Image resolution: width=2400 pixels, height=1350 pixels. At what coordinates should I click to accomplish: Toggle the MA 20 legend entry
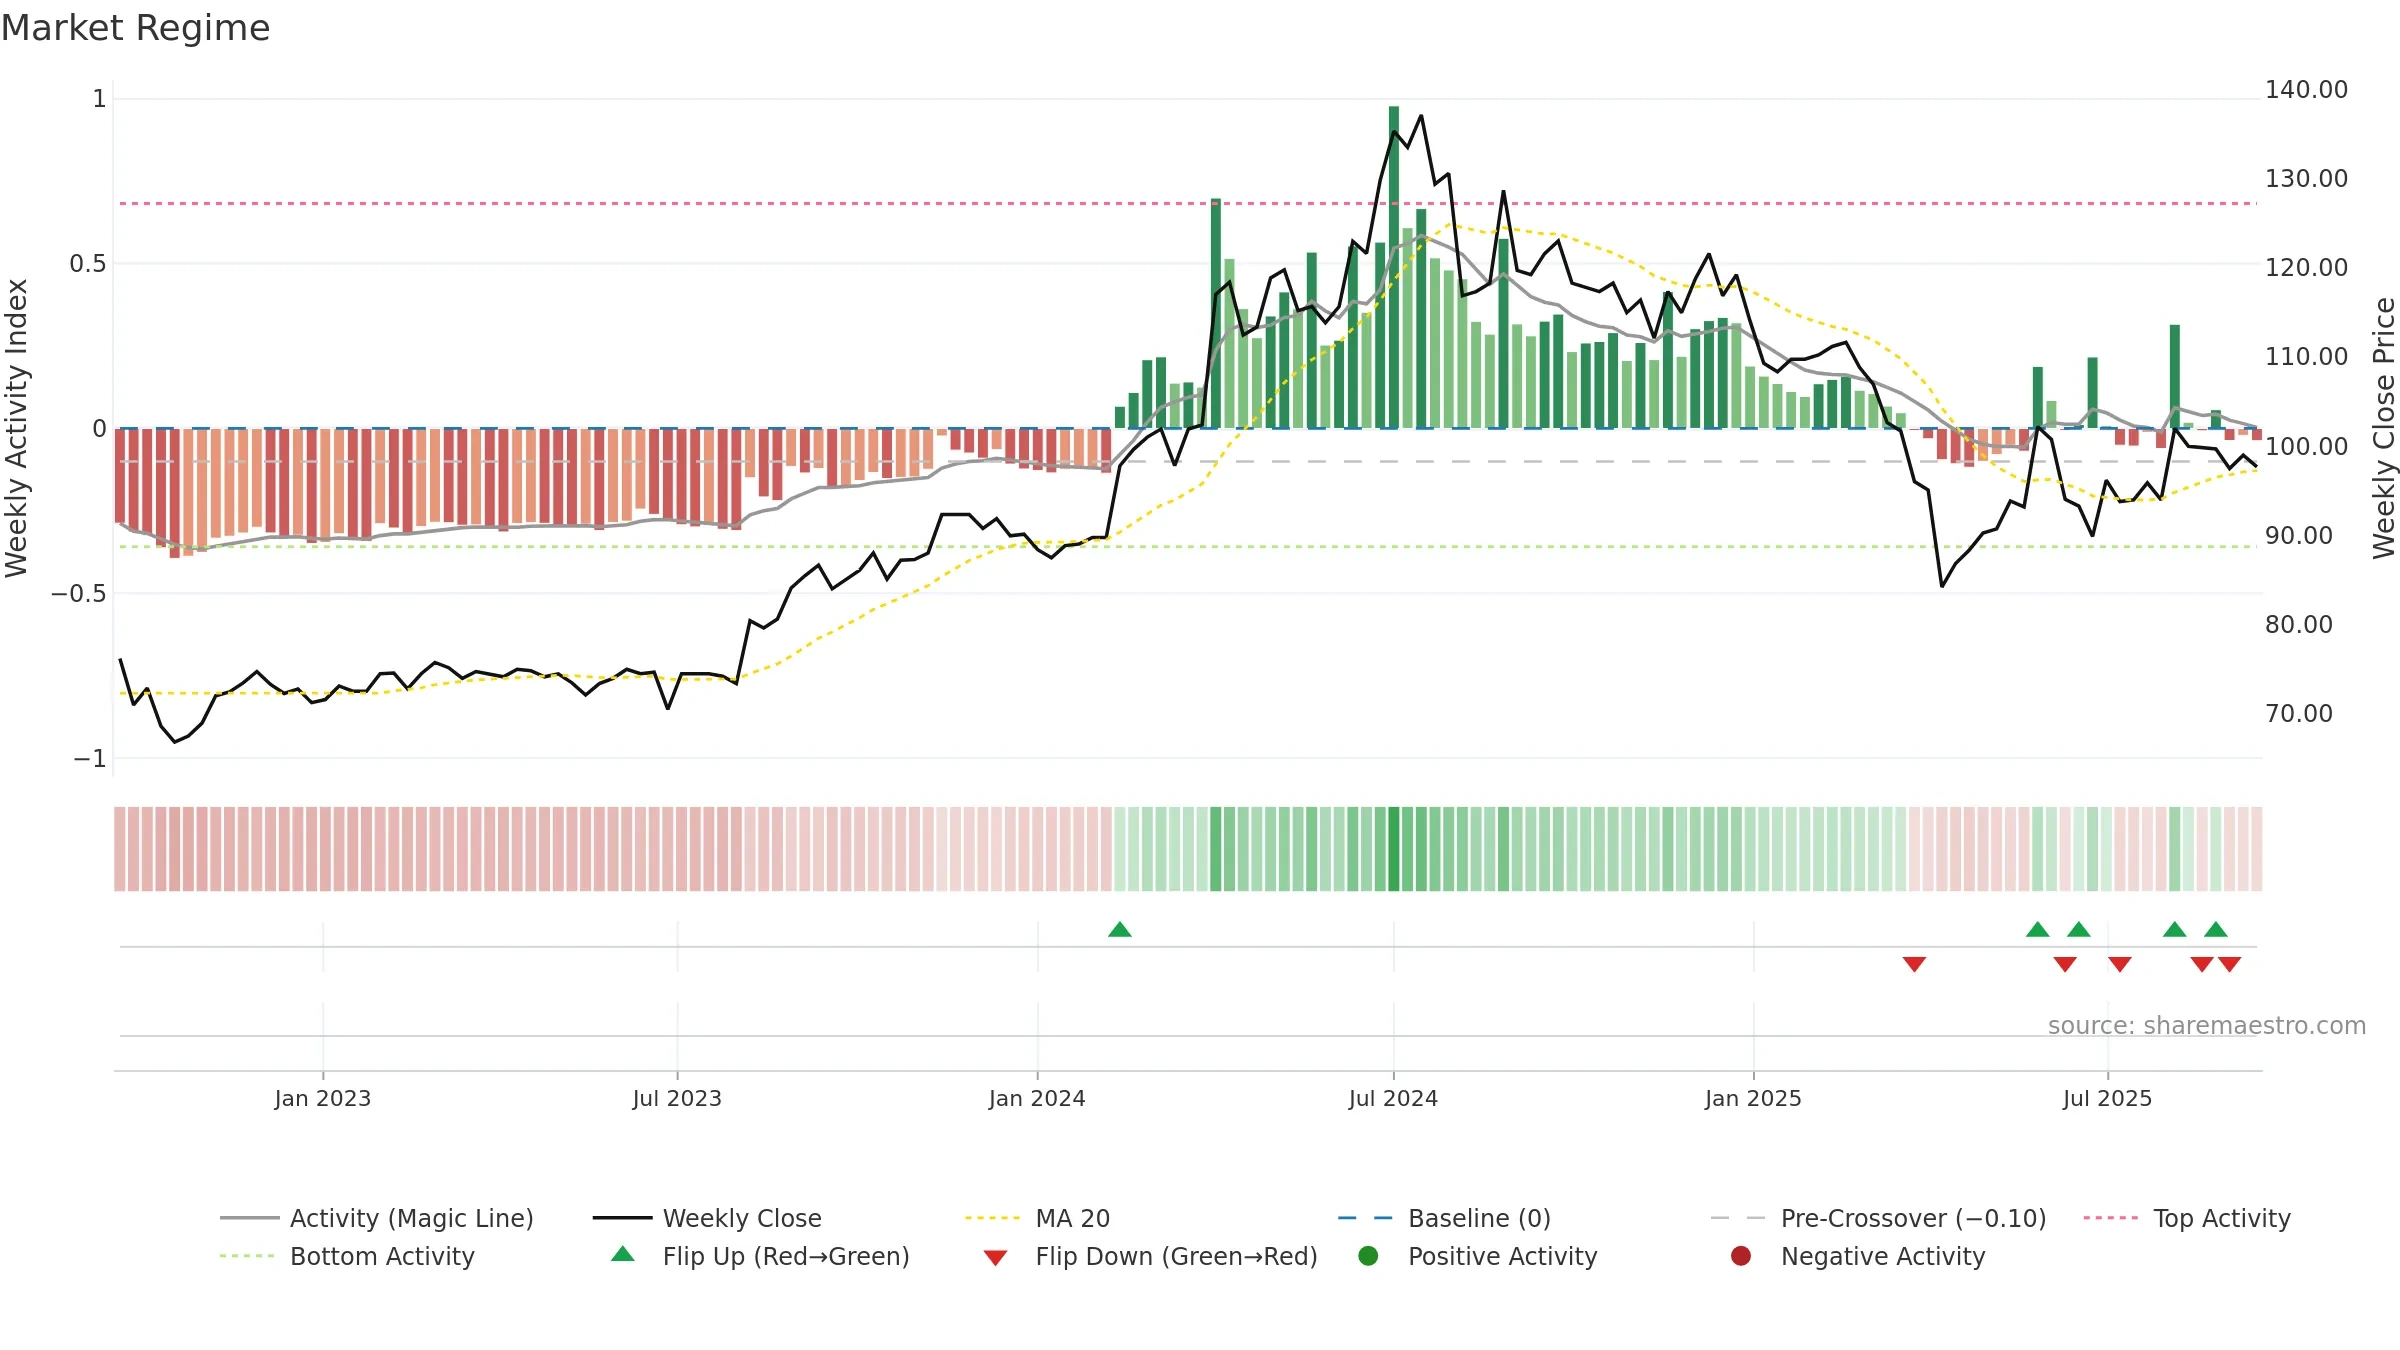coord(1037,1218)
